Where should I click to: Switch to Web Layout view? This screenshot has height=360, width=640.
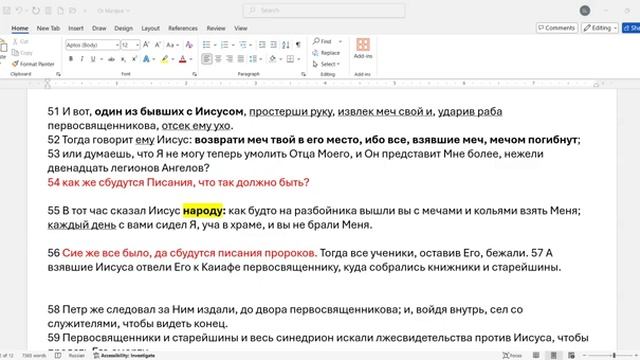[x=571, y=356]
